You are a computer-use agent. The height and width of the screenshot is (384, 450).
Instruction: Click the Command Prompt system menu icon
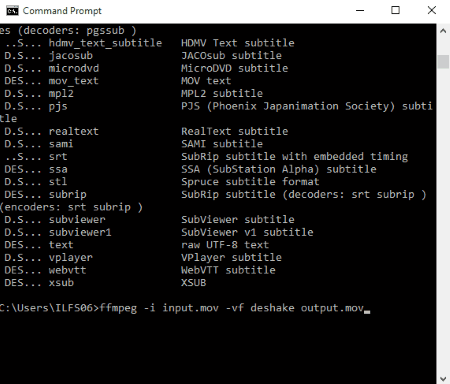12,11
